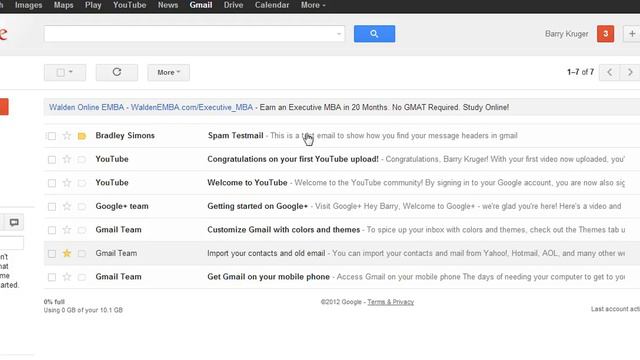Open the Get Gmail on your mobile phone email
640x360 pixels.
pos(269,277)
